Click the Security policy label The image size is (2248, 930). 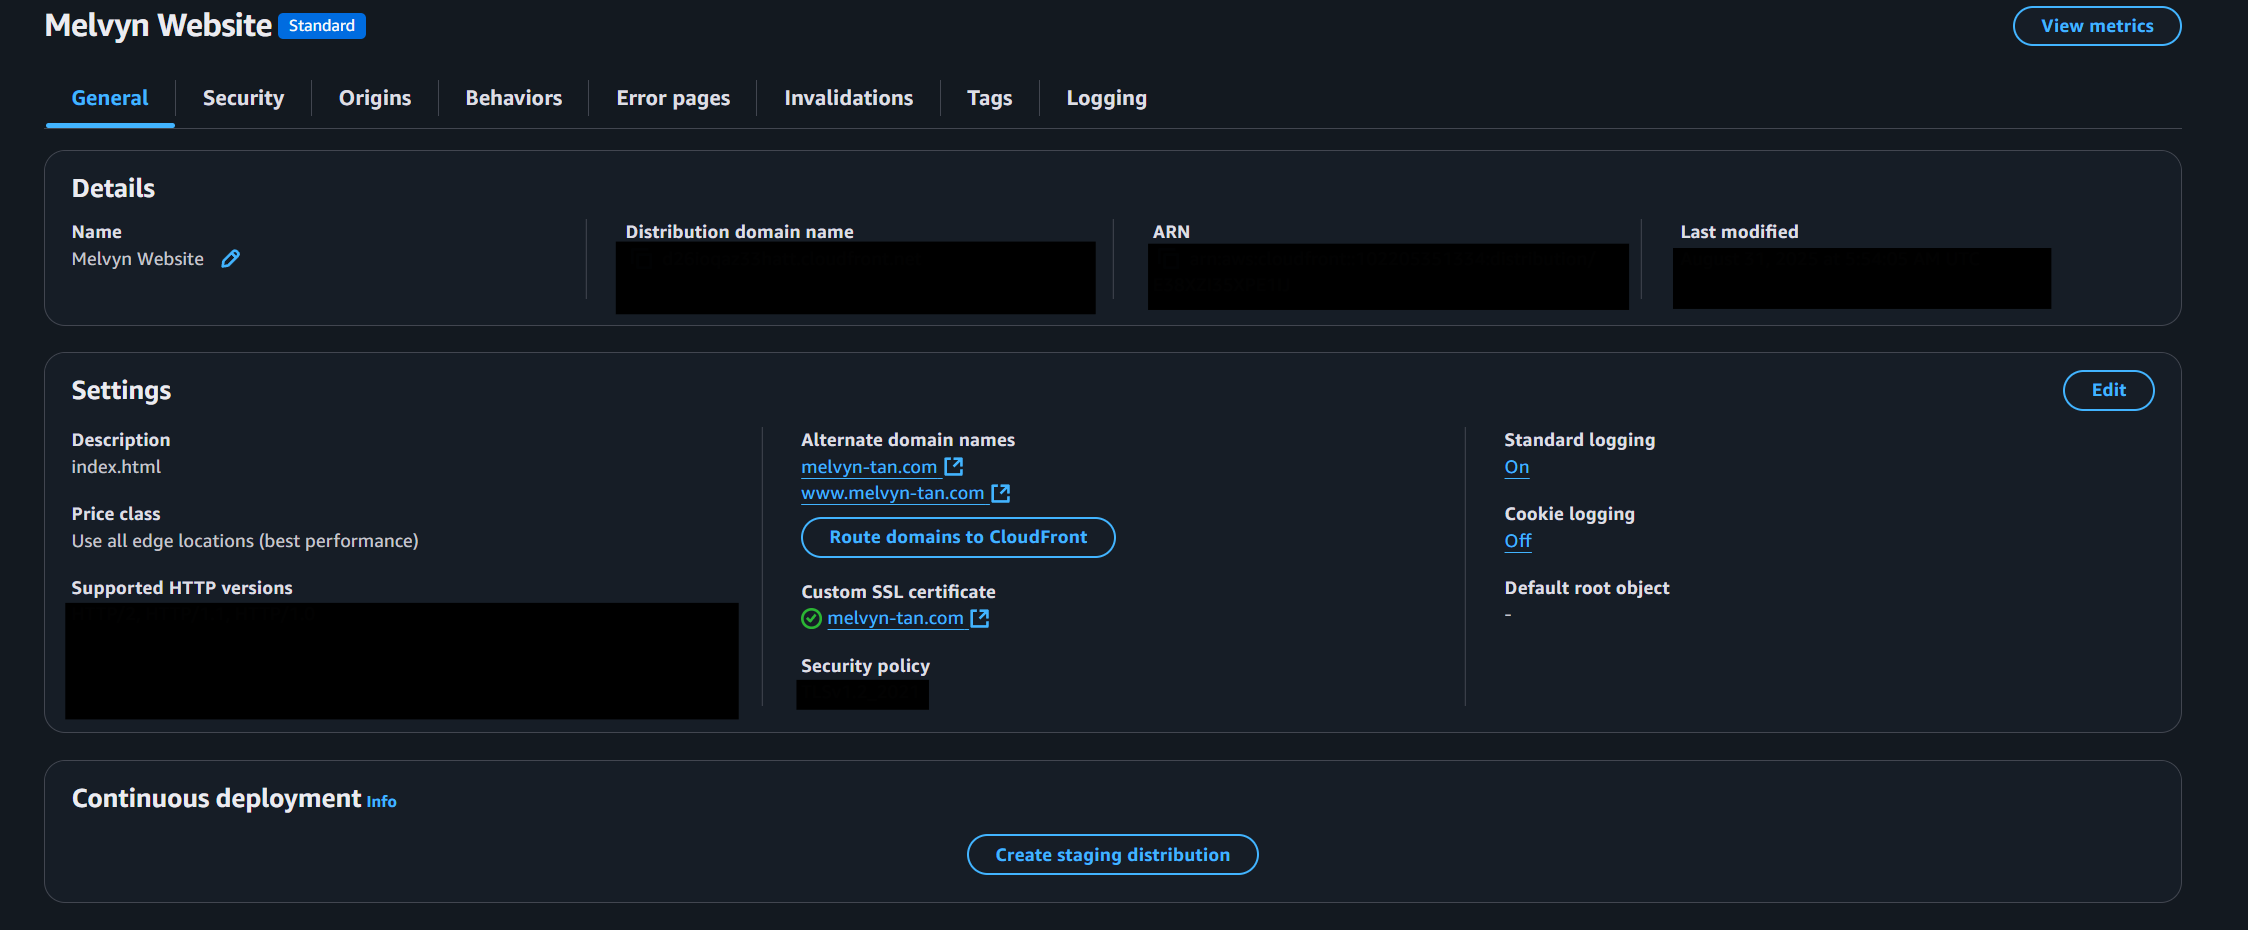(865, 666)
